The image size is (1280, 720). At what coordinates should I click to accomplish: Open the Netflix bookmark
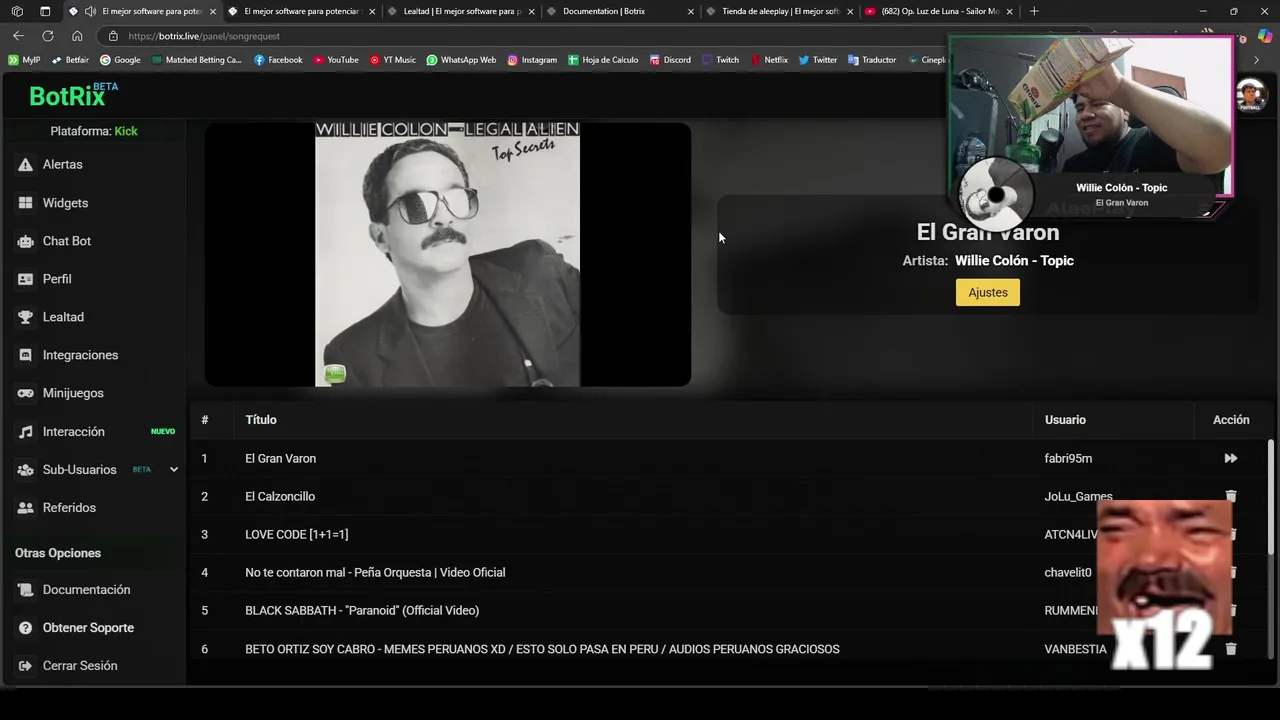[x=769, y=60]
